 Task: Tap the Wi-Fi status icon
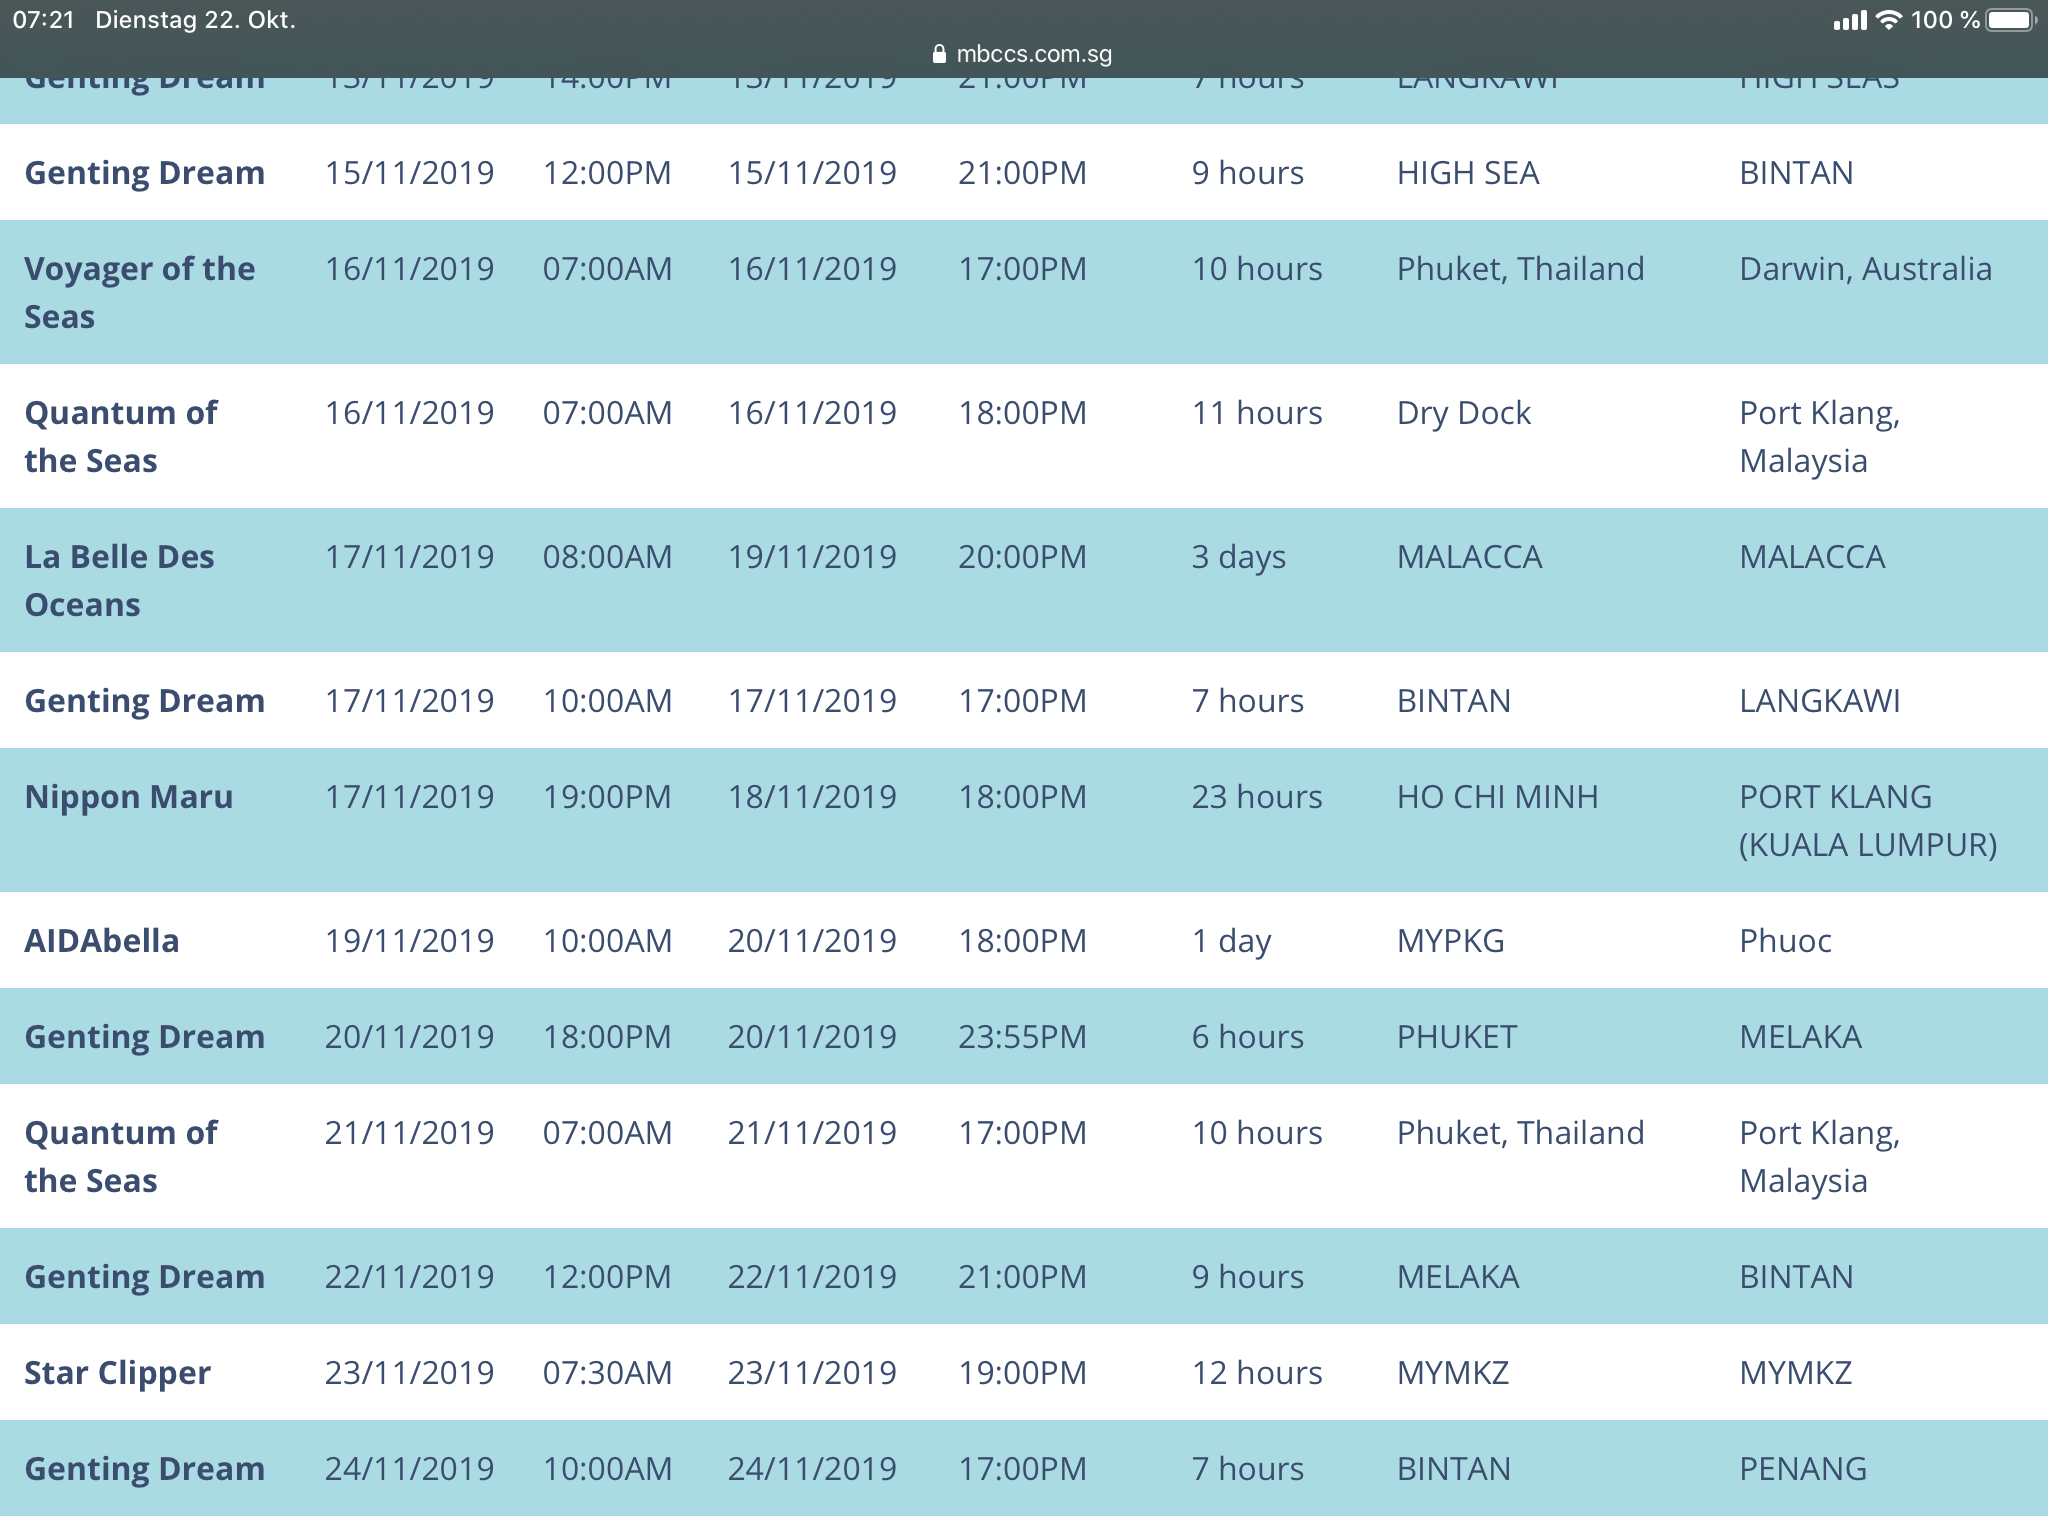[x=1888, y=20]
